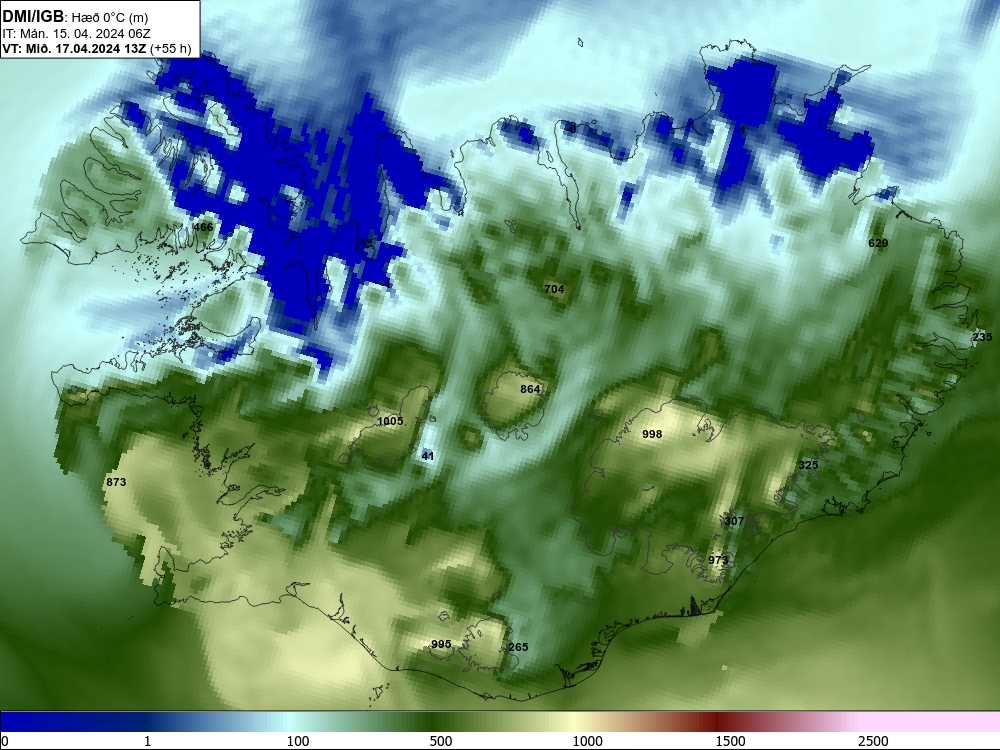The width and height of the screenshot is (1000, 750).
Task: Click the 235 label on east coast
Action: pos(982,337)
